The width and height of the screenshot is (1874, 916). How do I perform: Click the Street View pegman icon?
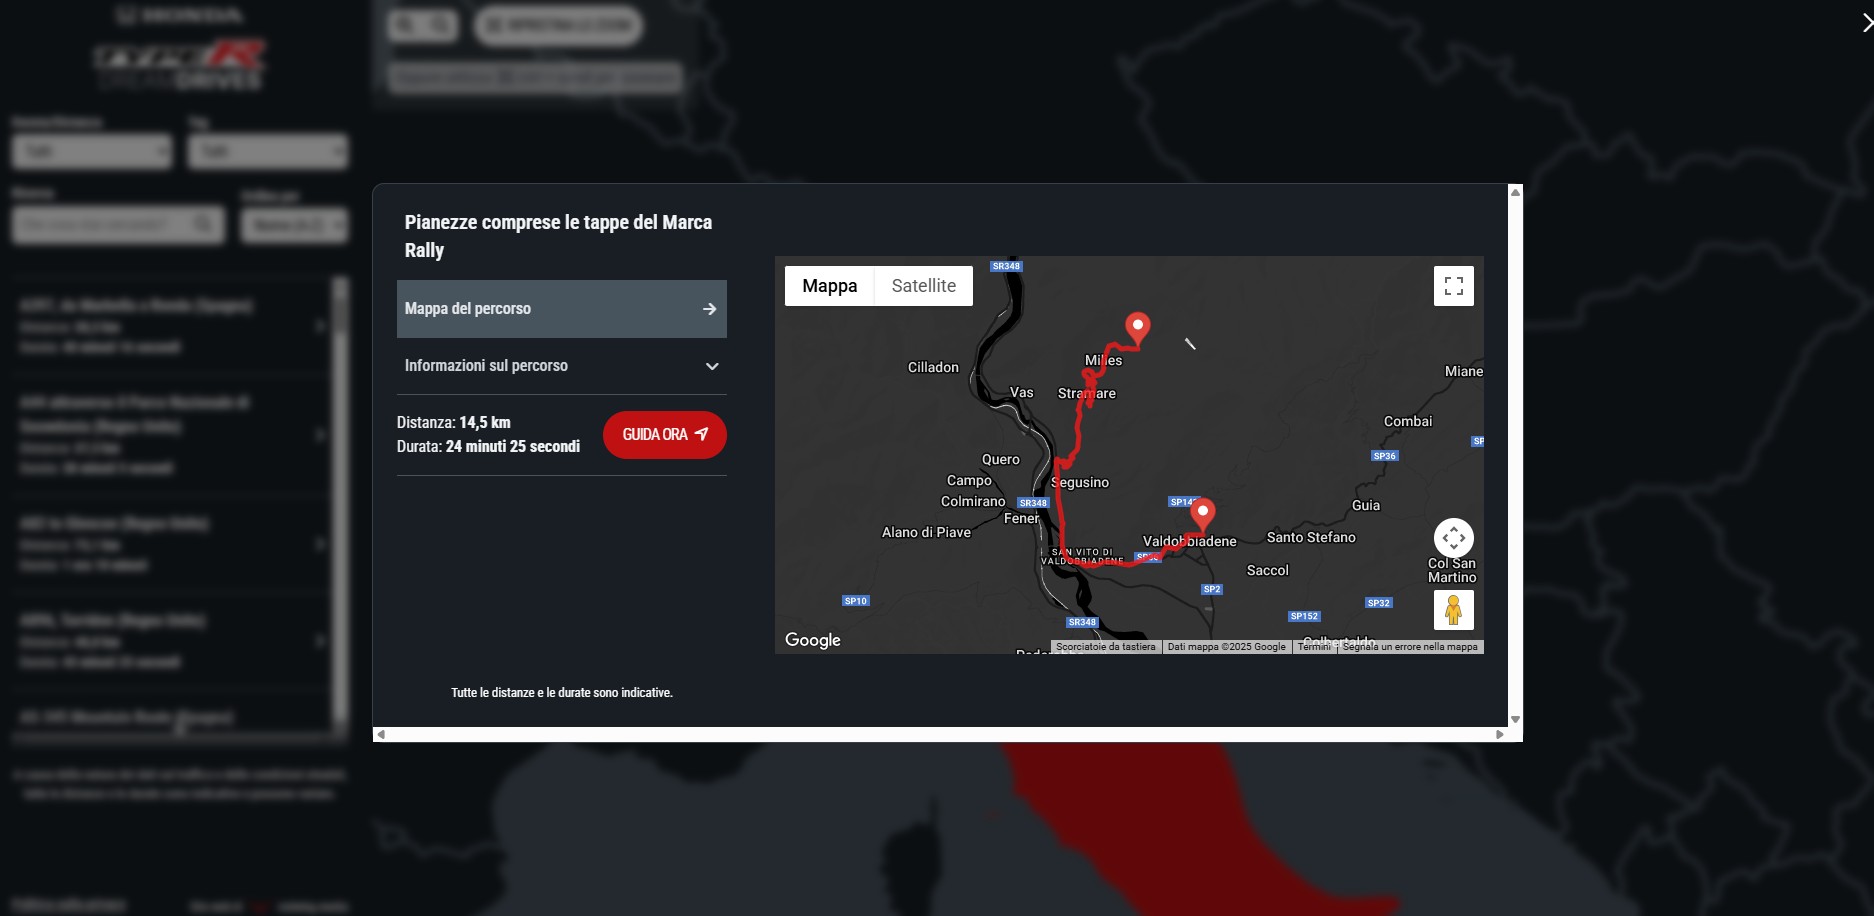click(1453, 609)
